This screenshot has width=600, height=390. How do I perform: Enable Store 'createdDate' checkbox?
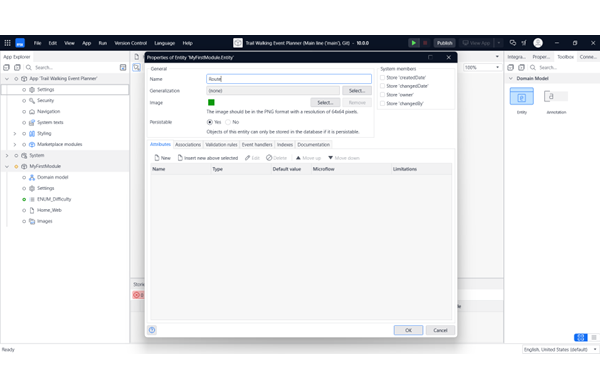click(x=382, y=77)
